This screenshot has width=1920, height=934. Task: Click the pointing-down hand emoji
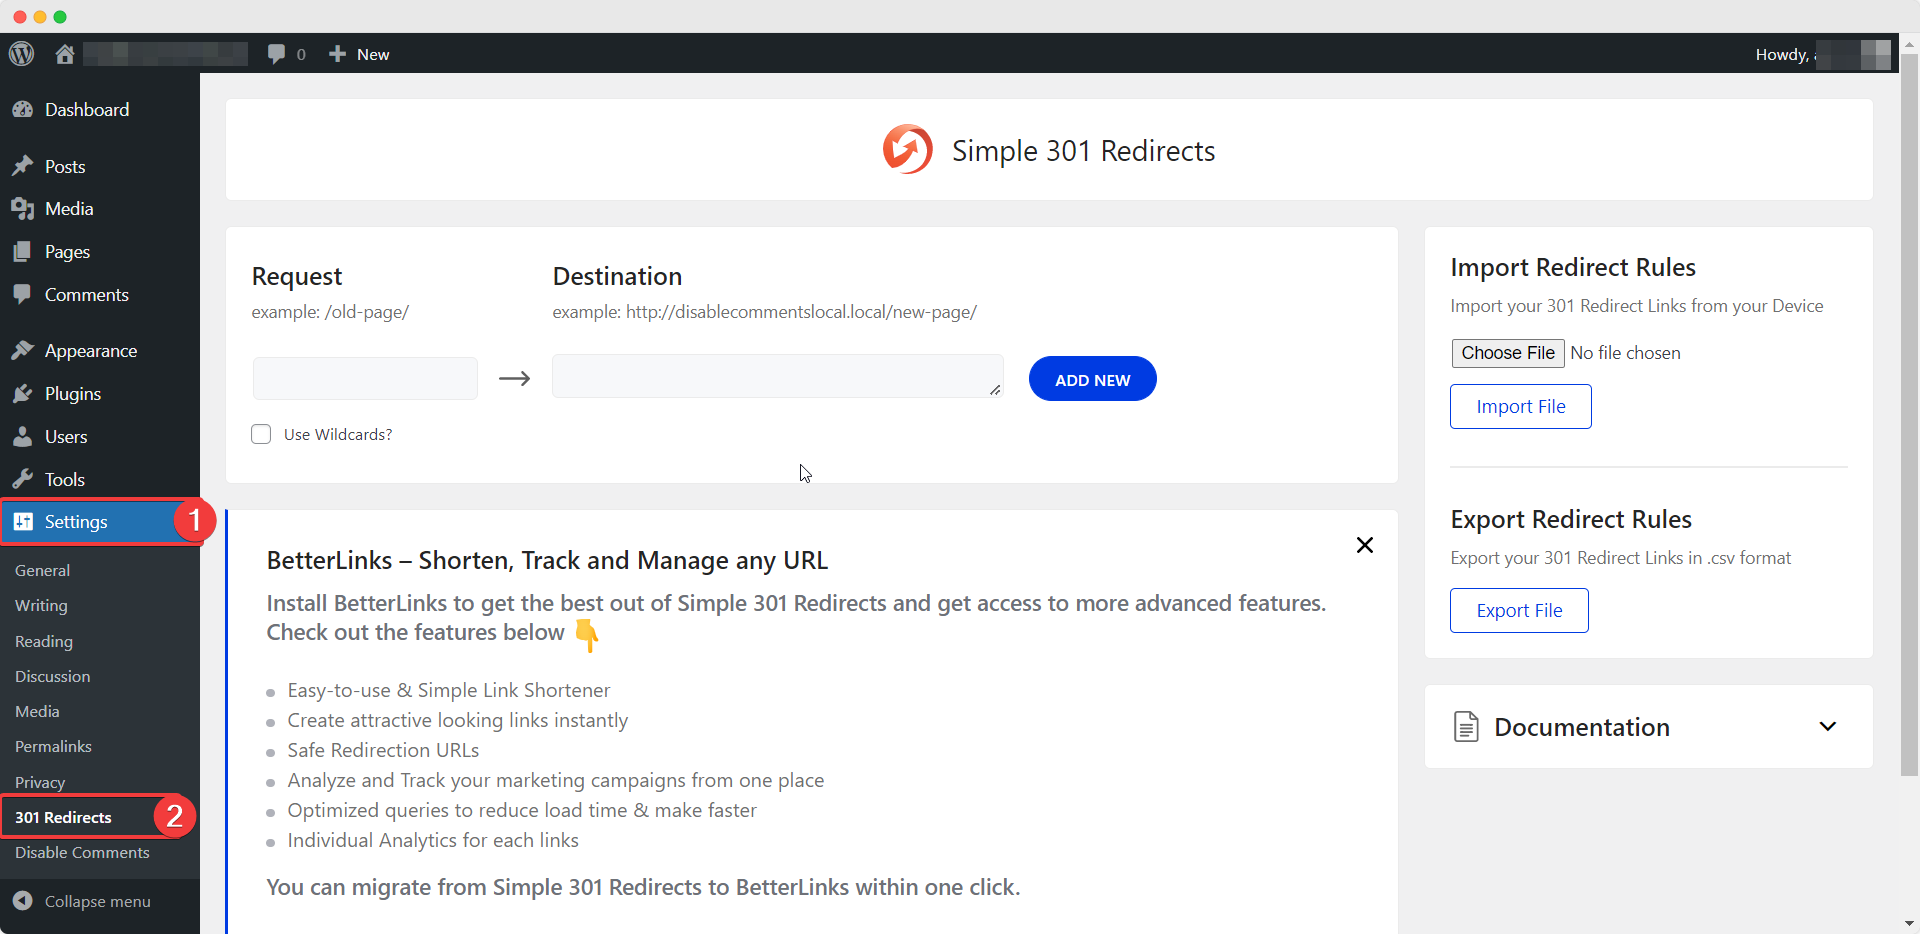[587, 634]
